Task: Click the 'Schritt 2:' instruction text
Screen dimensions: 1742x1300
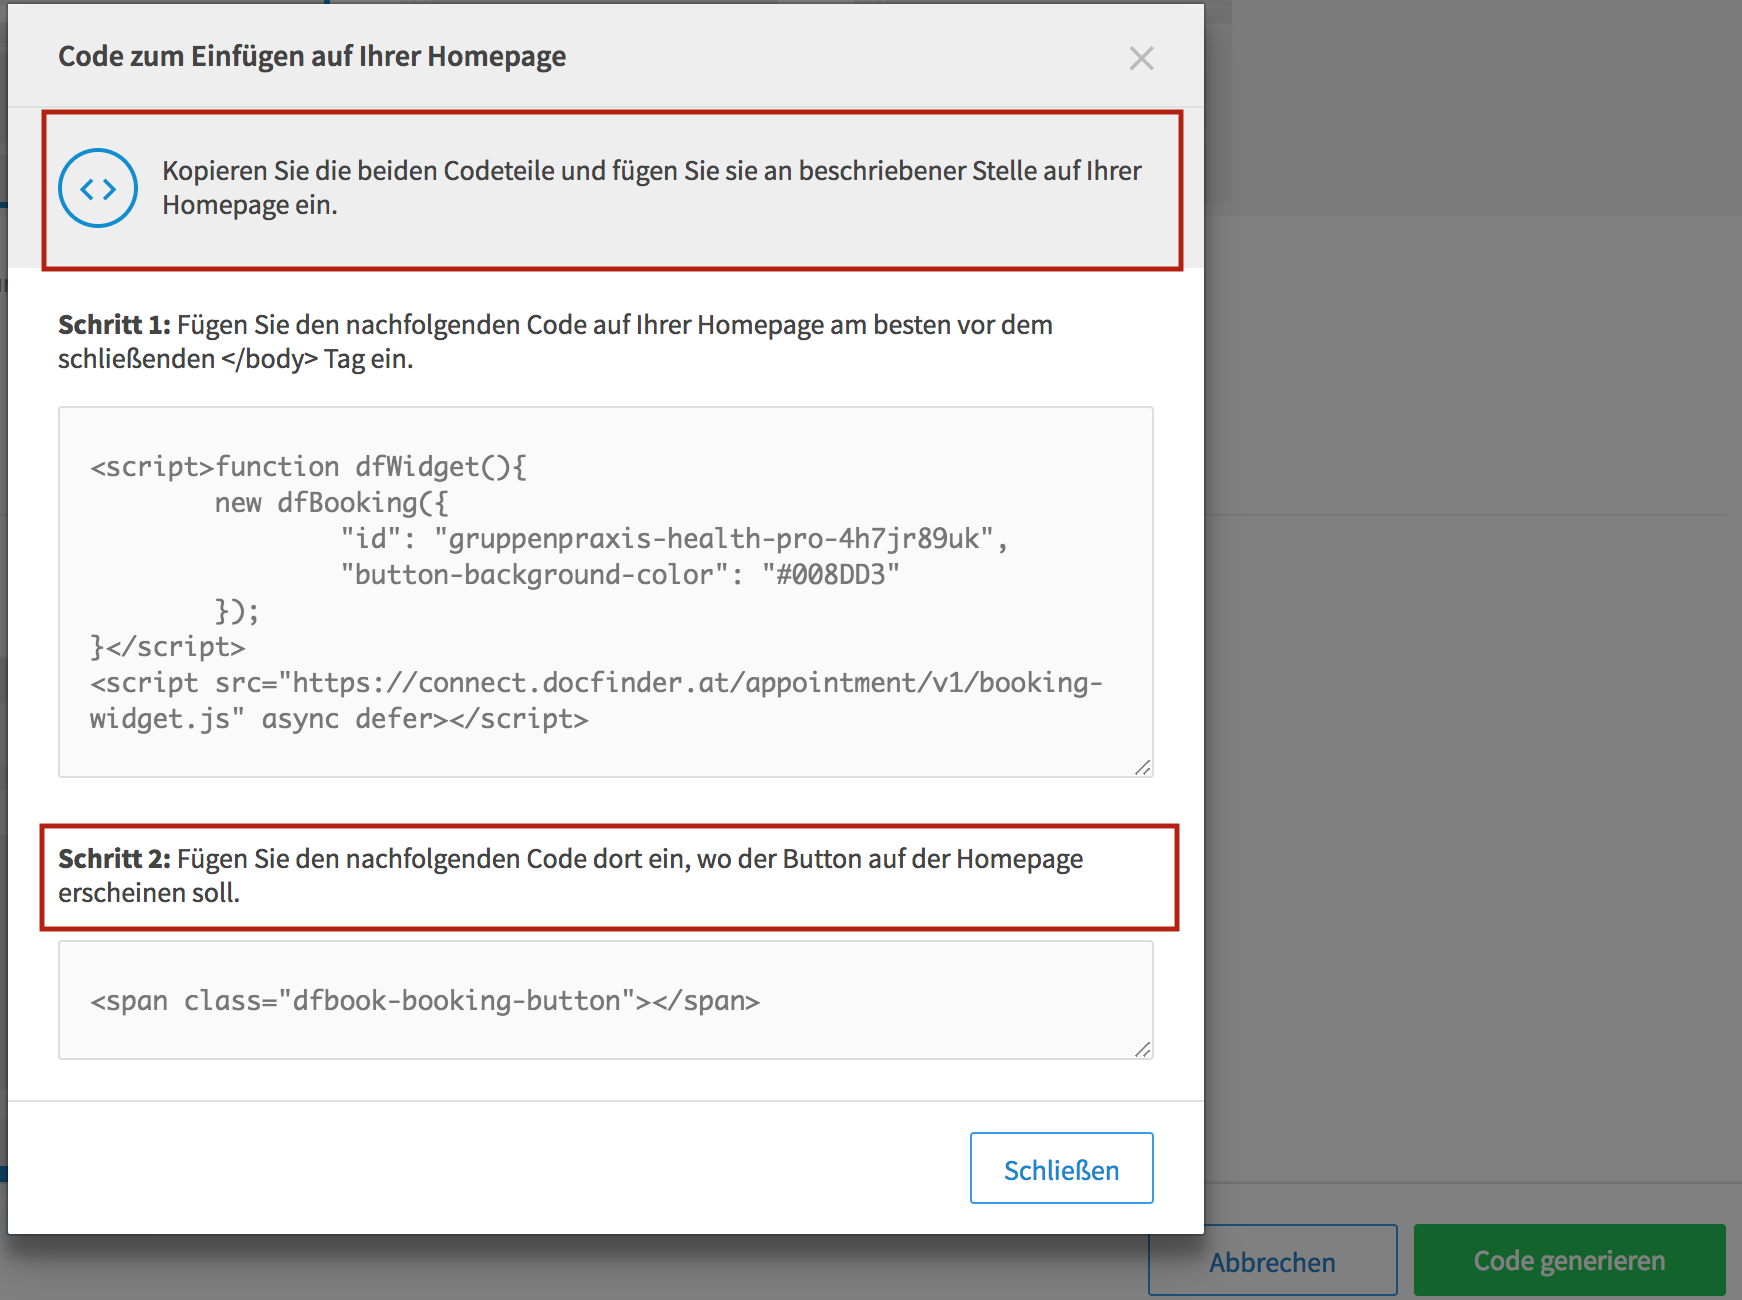Action: click(570, 876)
